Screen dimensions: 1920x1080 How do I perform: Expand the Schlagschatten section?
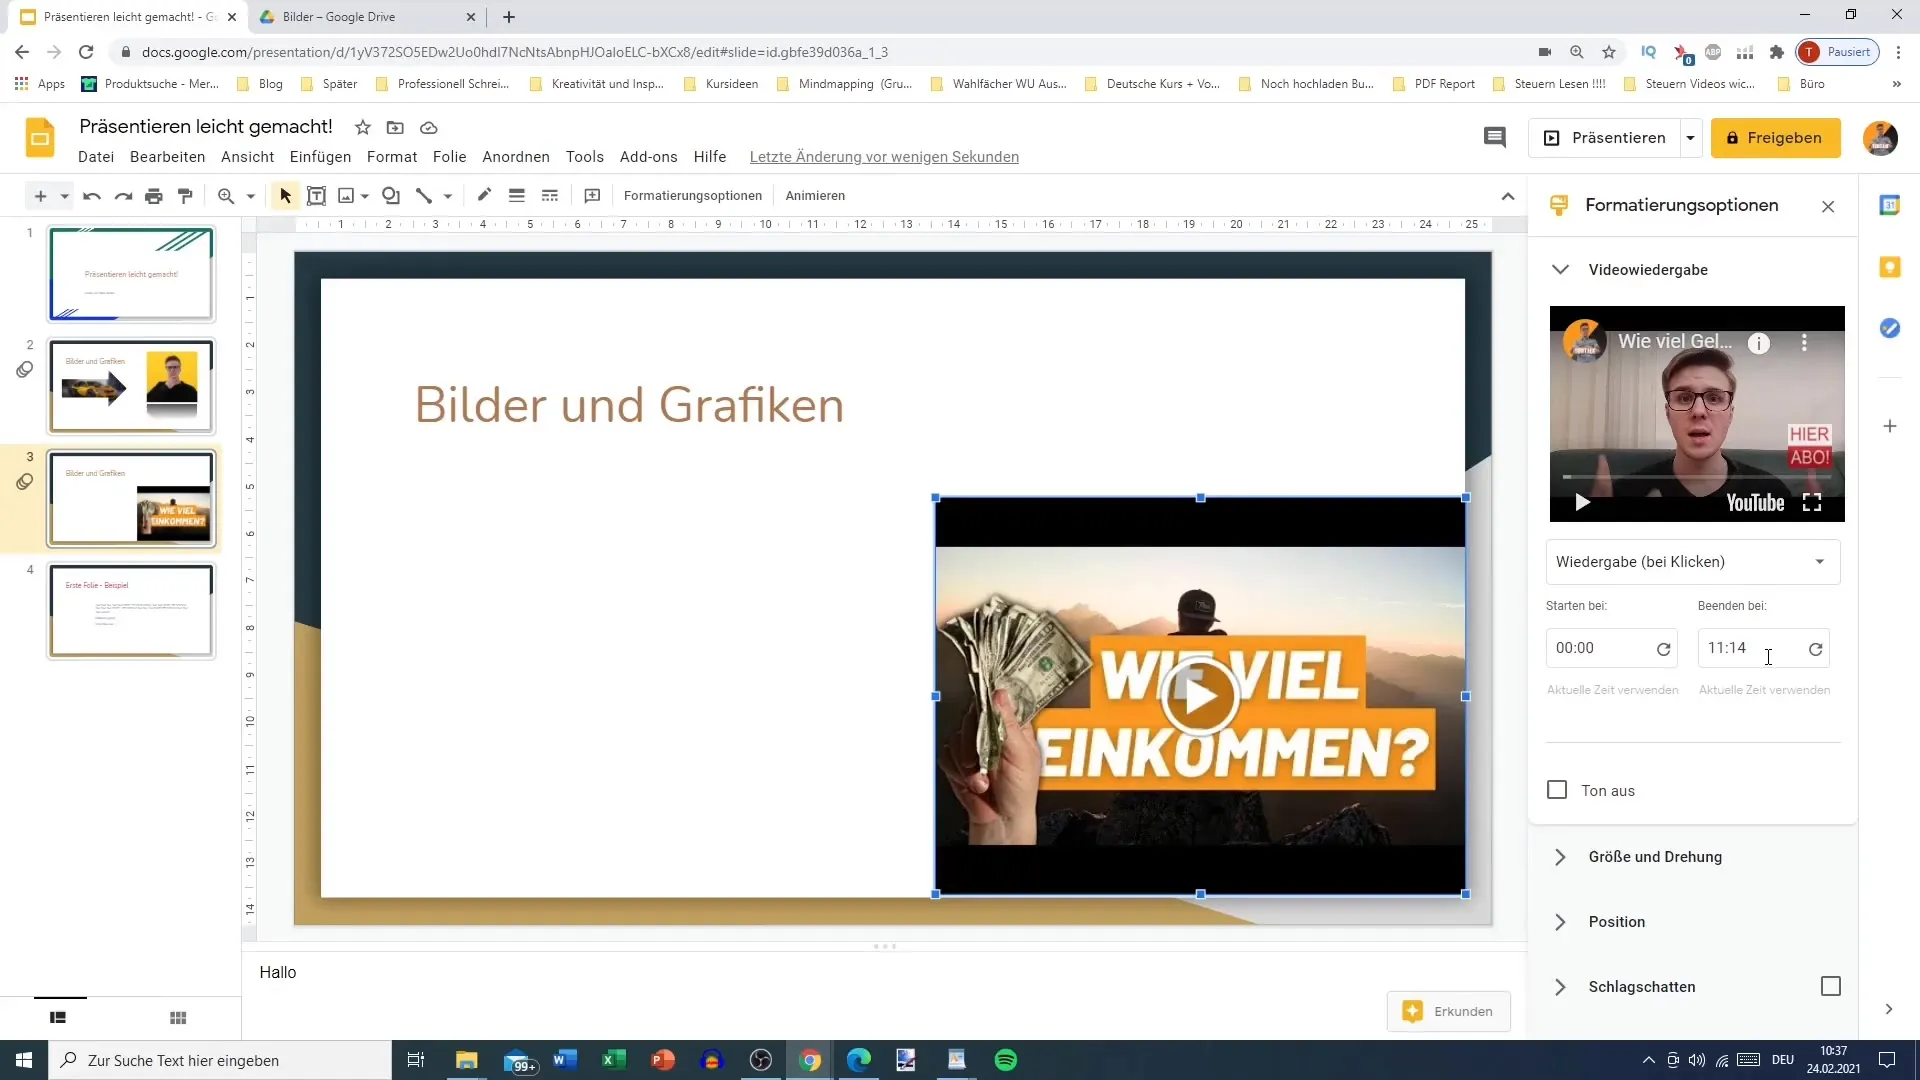click(x=1560, y=987)
